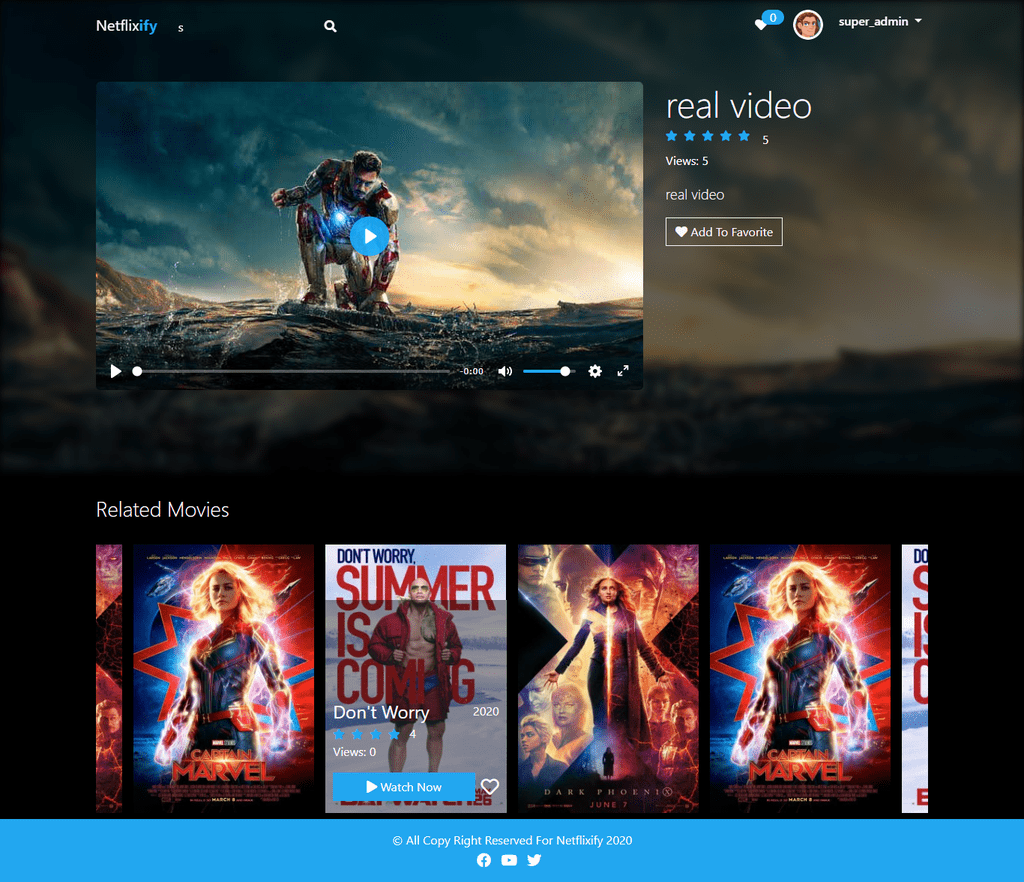Image resolution: width=1024 pixels, height=882 pixels.
Task: Enter fullscreen mode in the player
Action: (x=623, y=371)
